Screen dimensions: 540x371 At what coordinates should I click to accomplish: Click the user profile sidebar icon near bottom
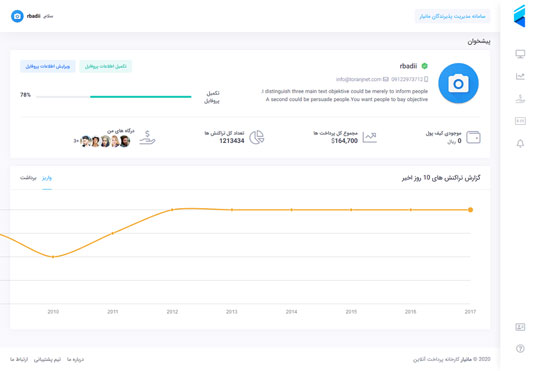pos(520,327)
